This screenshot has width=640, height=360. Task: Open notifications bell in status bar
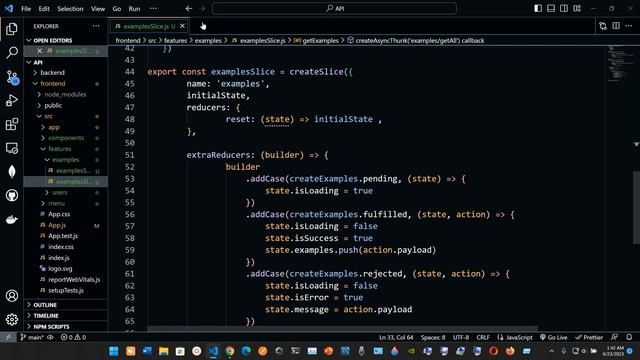point(629,337)
